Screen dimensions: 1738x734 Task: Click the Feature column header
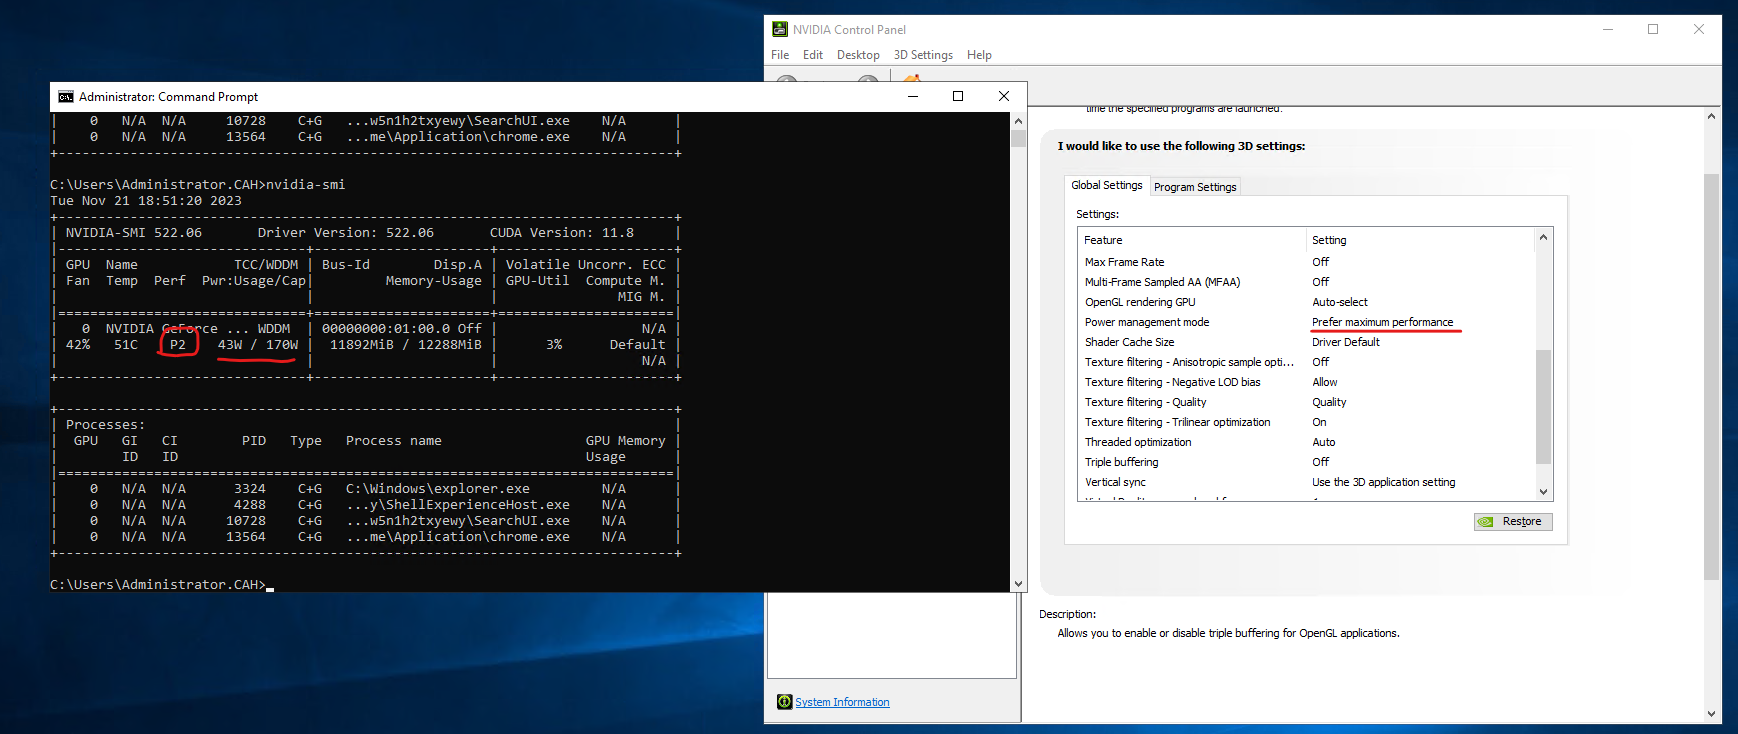tap(1193, 240)
